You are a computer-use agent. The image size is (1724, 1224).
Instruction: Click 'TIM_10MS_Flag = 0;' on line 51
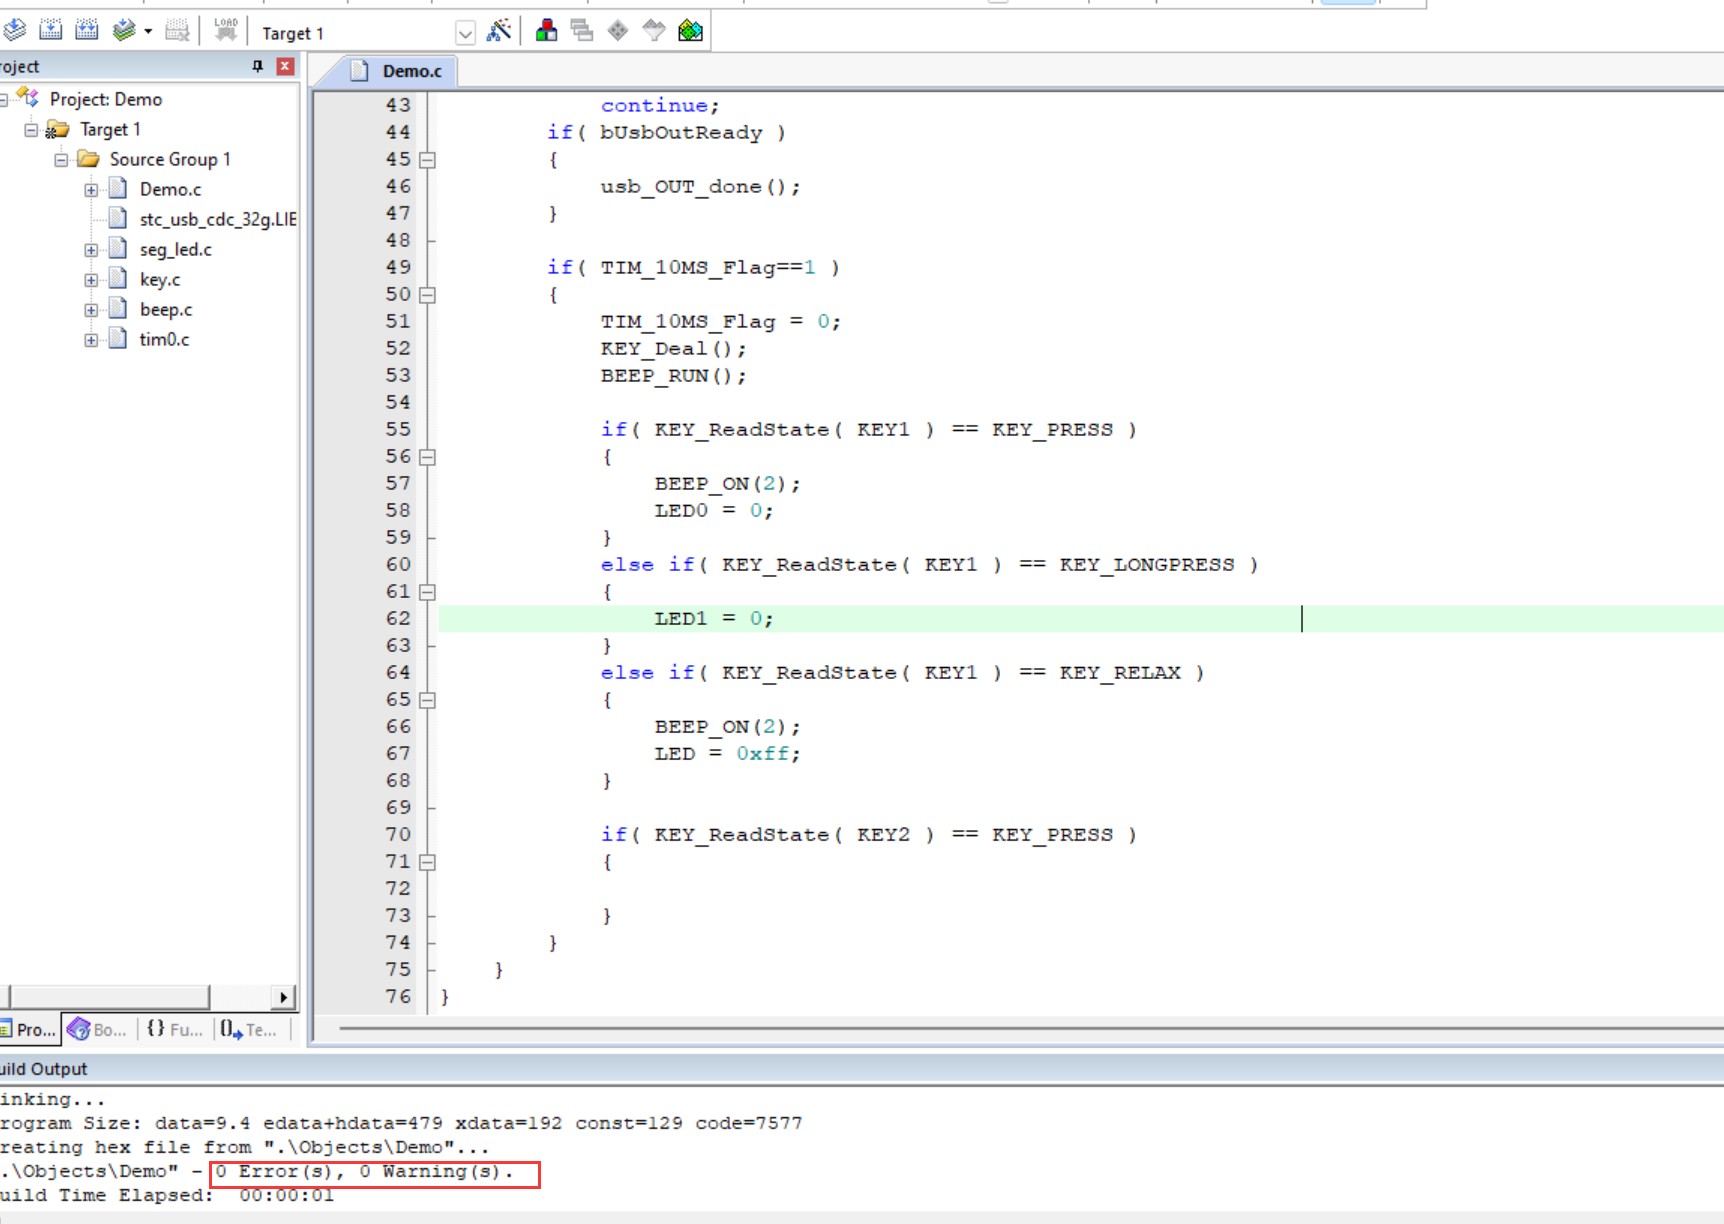(x=720, y=322)
